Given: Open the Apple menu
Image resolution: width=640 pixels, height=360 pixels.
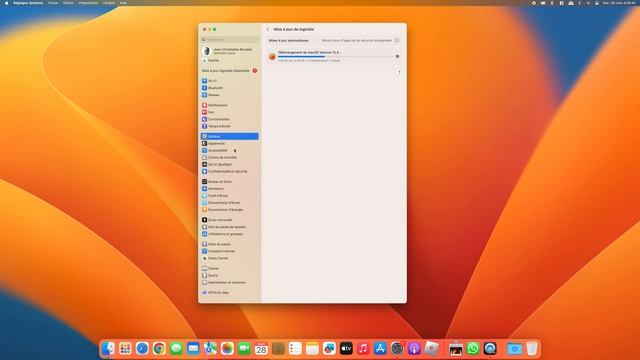Looking at the screenshot, I should click(x=7, y=3).
